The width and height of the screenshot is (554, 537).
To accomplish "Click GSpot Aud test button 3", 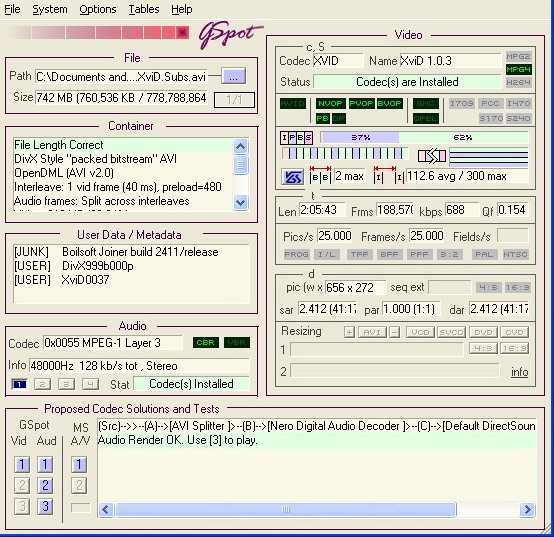I will pyautogui.click(x=45, y=506).
